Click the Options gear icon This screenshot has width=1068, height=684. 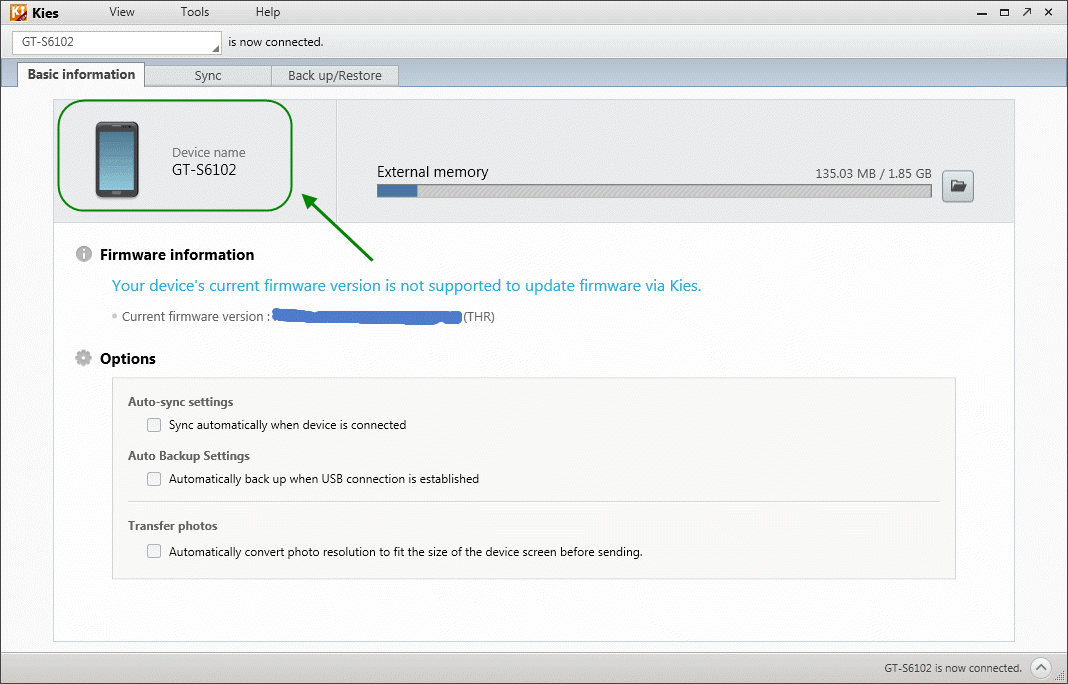[x=83, y=358]
